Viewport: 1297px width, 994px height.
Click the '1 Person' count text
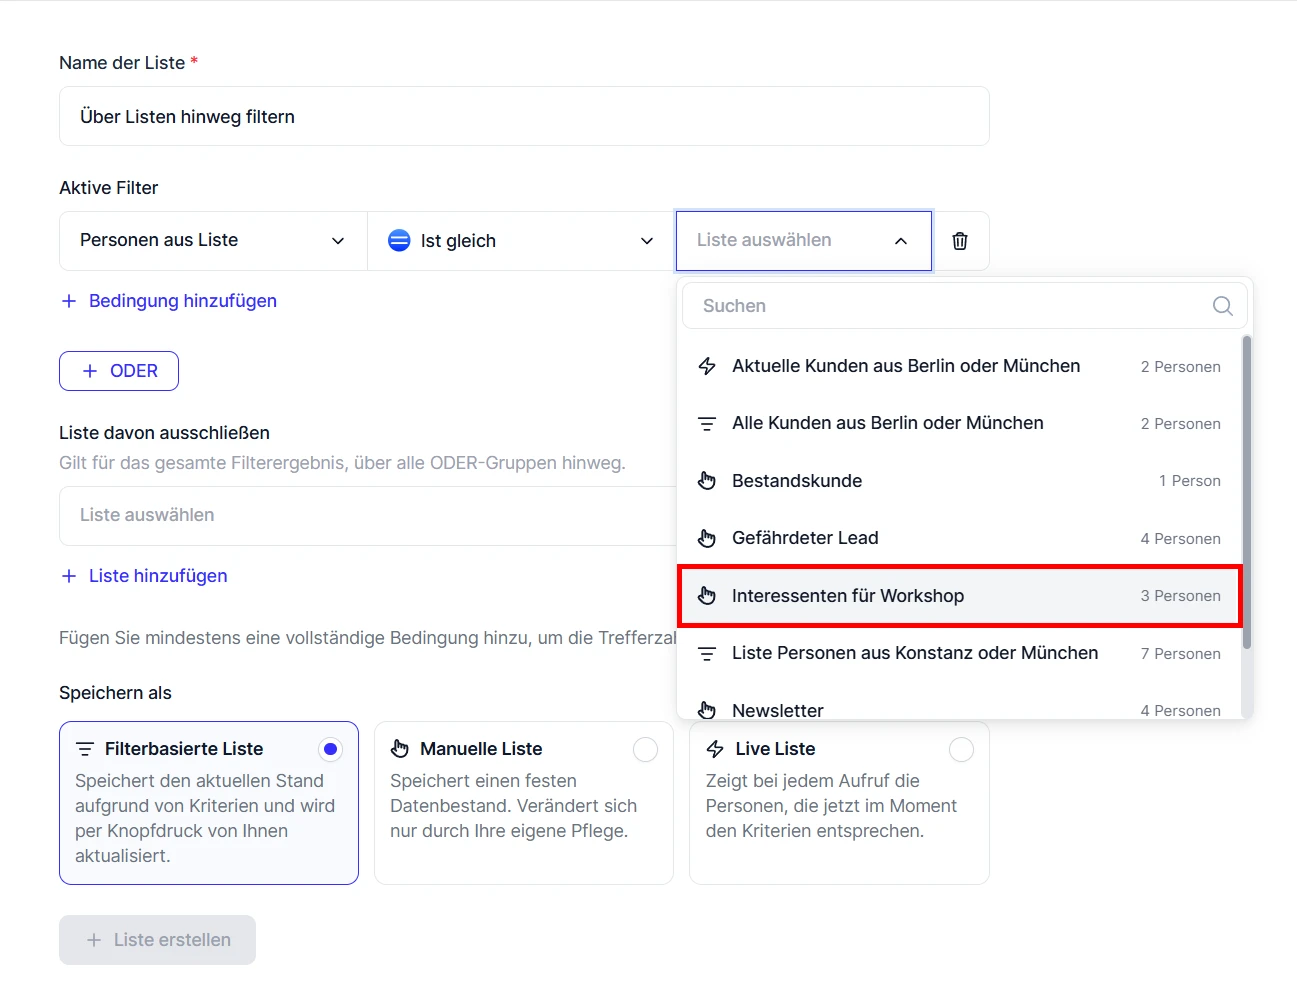tap(1189, 481)
